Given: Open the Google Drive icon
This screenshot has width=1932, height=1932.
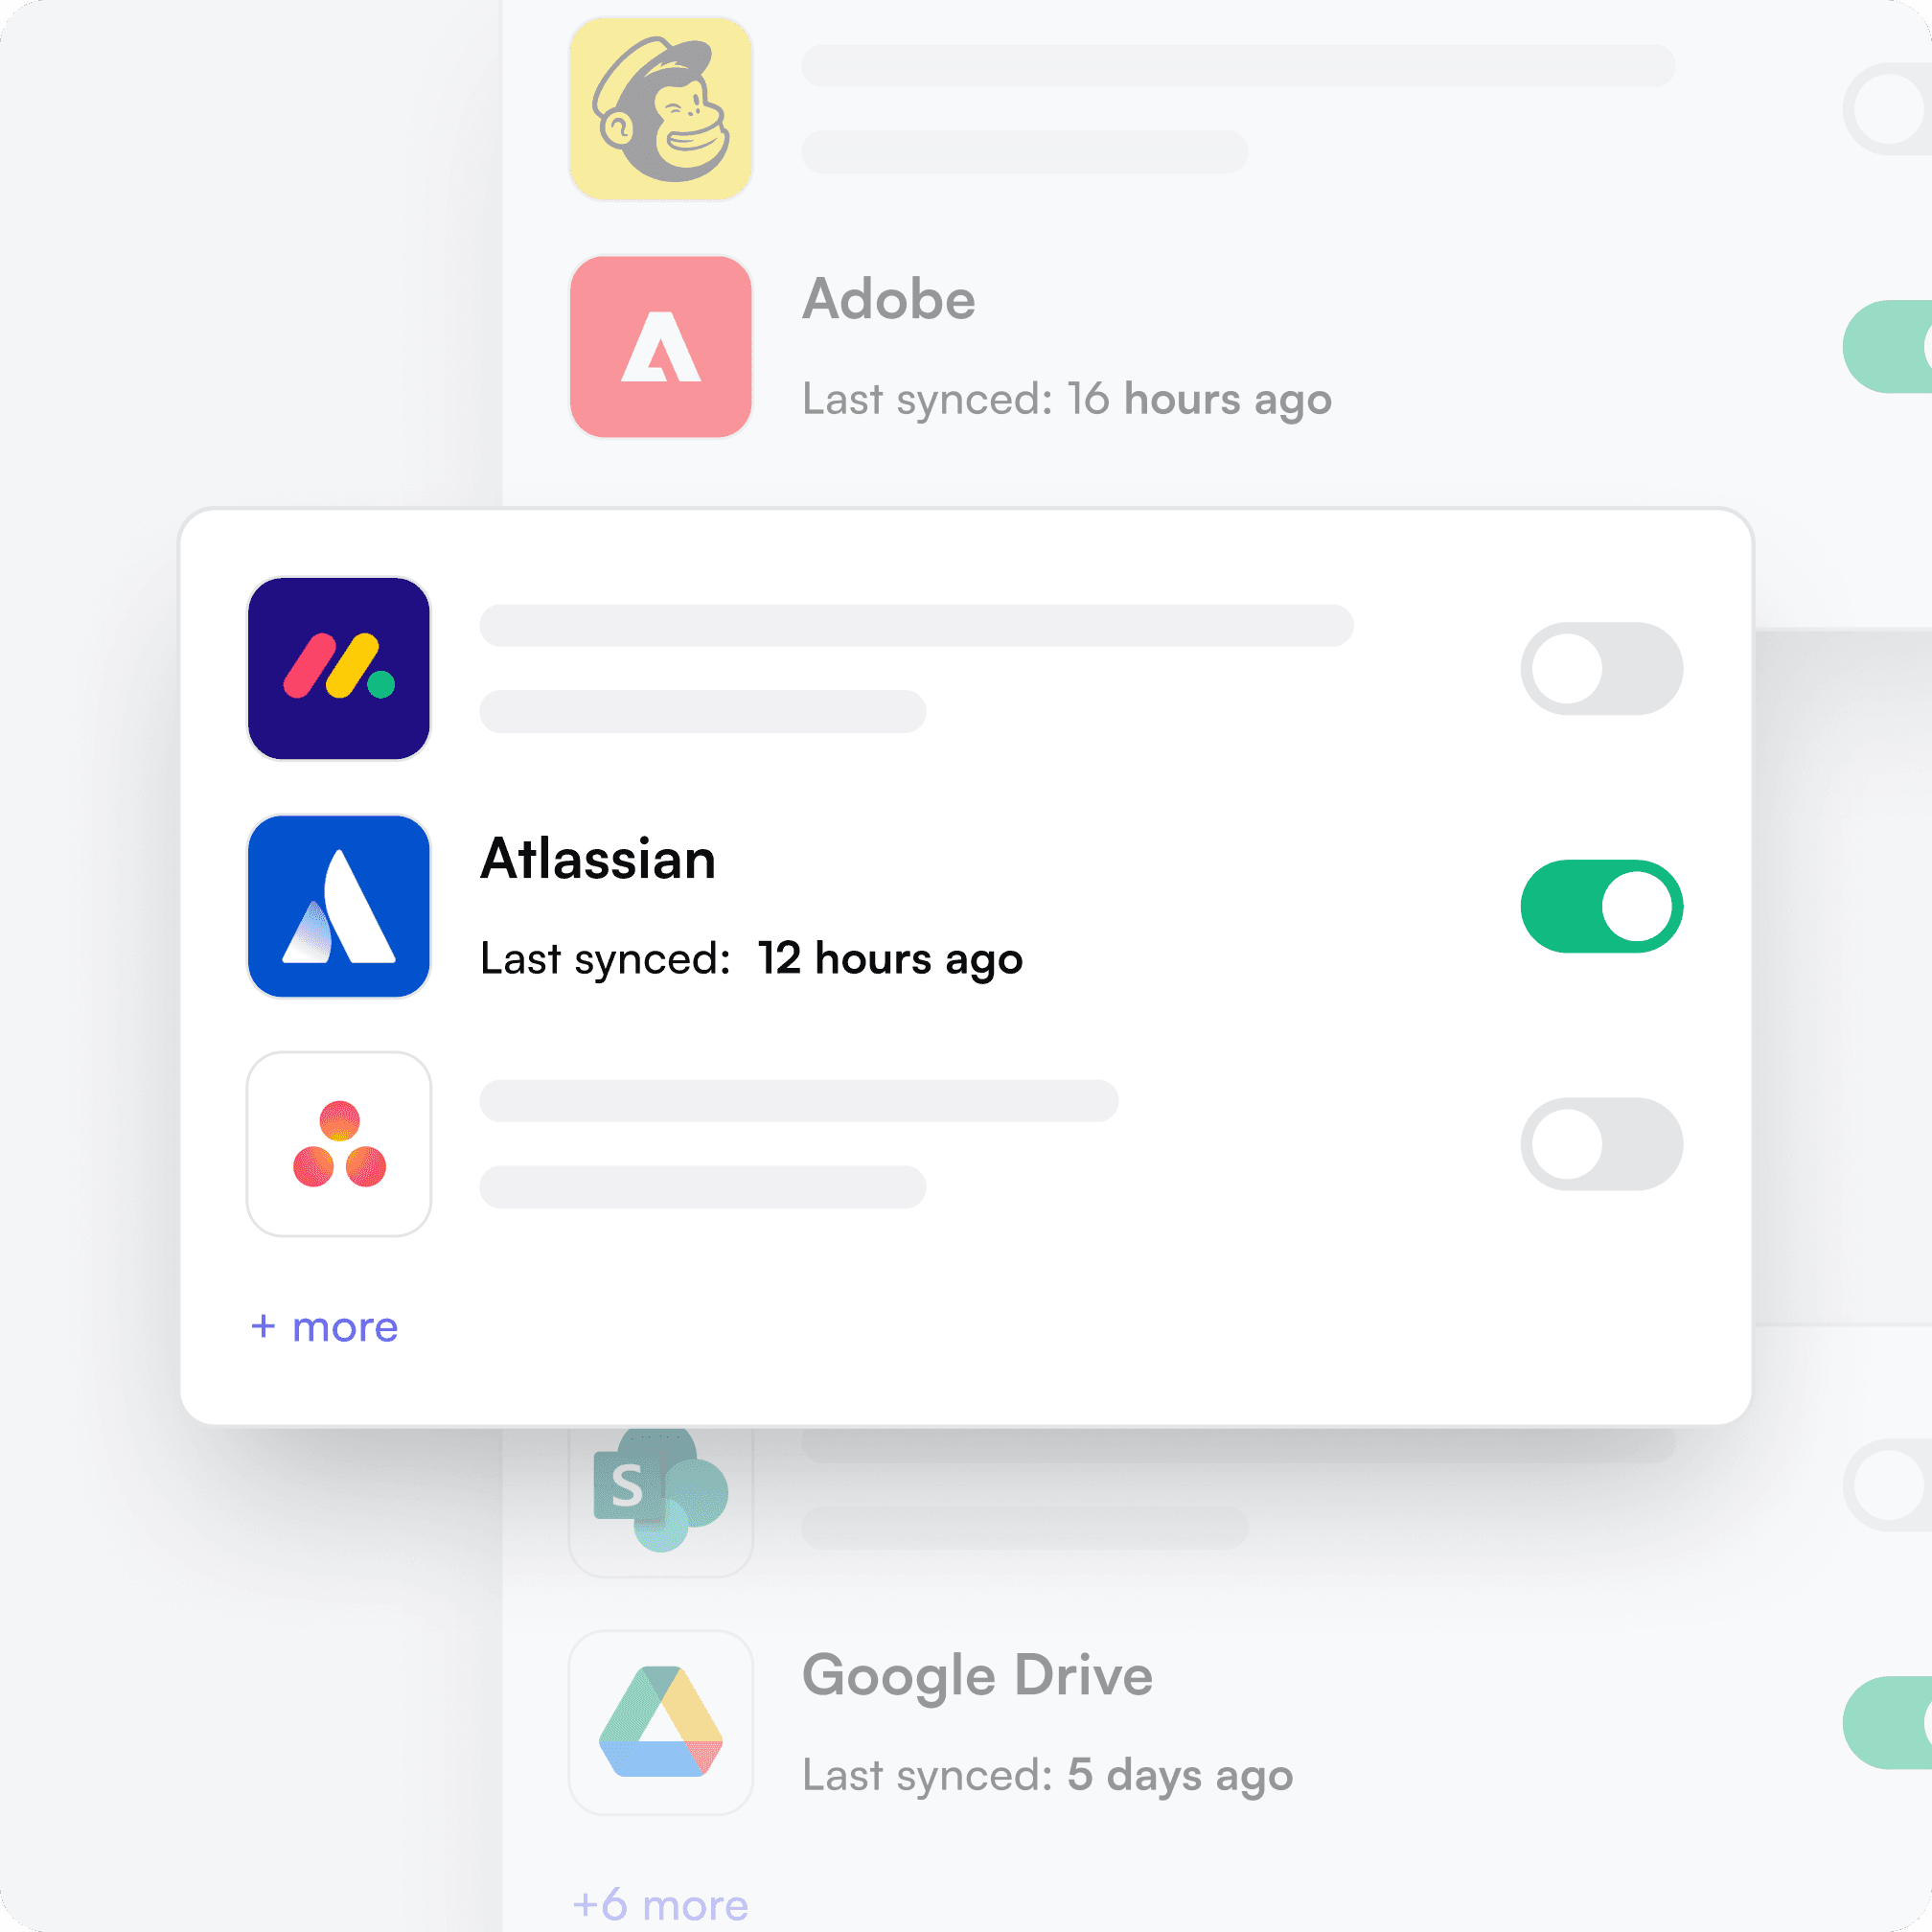Looking at the screenshot, I should point(660,1722).
